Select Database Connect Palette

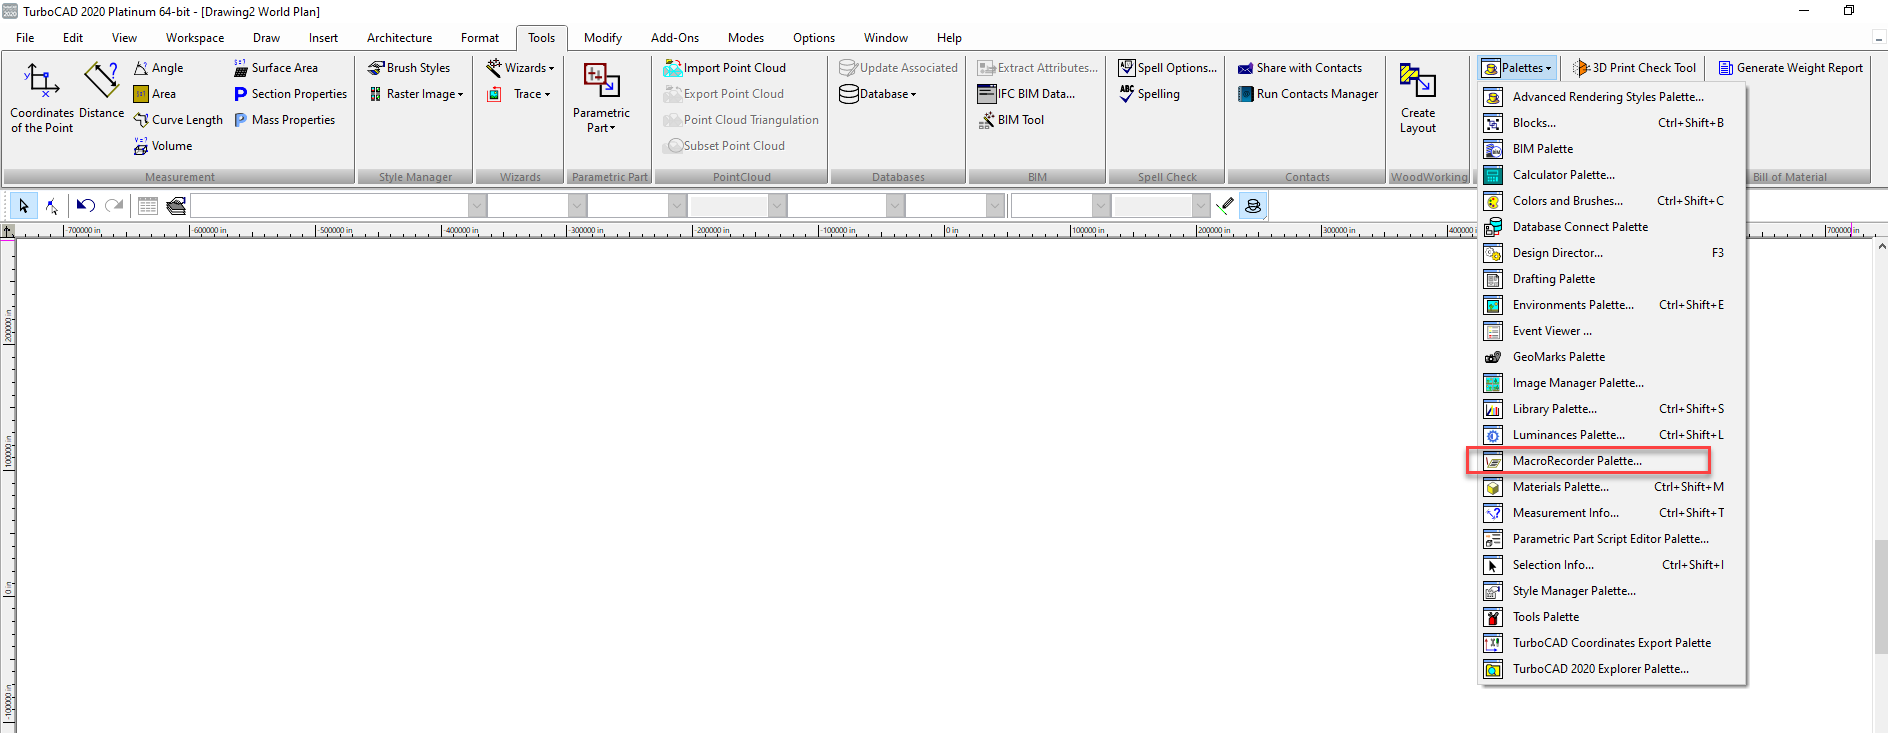point(1612,227)
